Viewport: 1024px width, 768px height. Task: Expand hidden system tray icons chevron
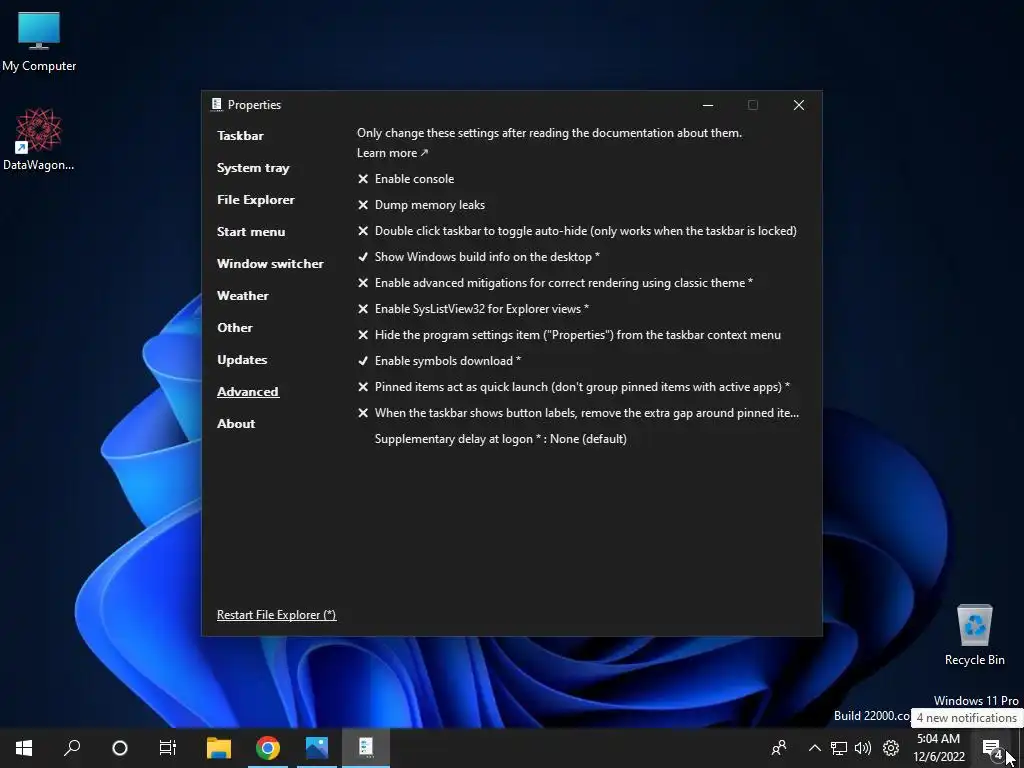[x=814, y=748]
